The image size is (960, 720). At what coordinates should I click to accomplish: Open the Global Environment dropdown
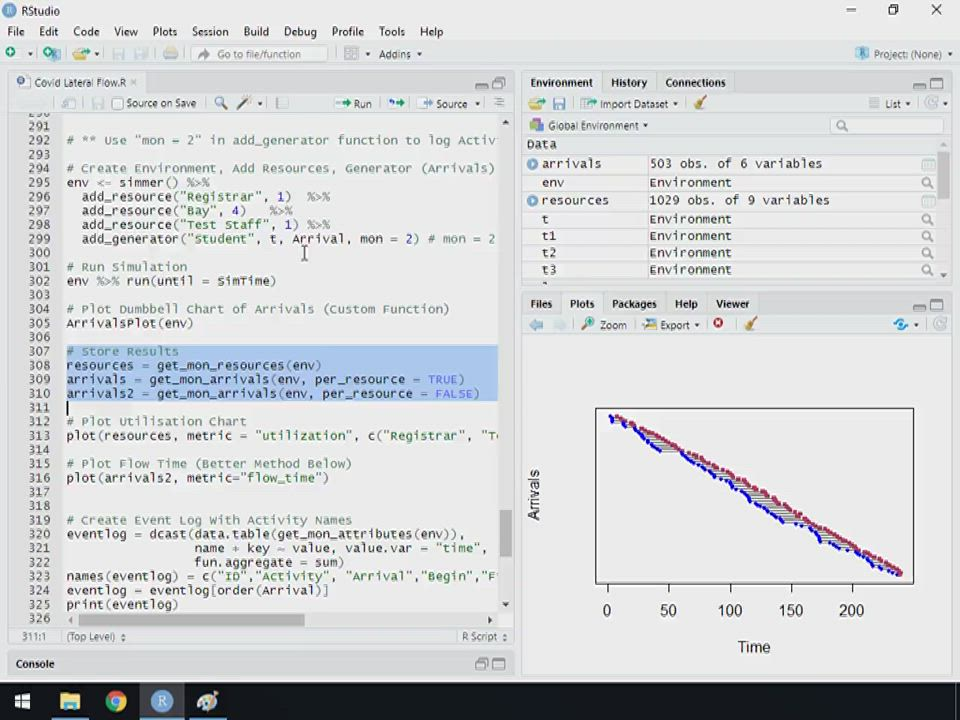(x=590, y=126)
